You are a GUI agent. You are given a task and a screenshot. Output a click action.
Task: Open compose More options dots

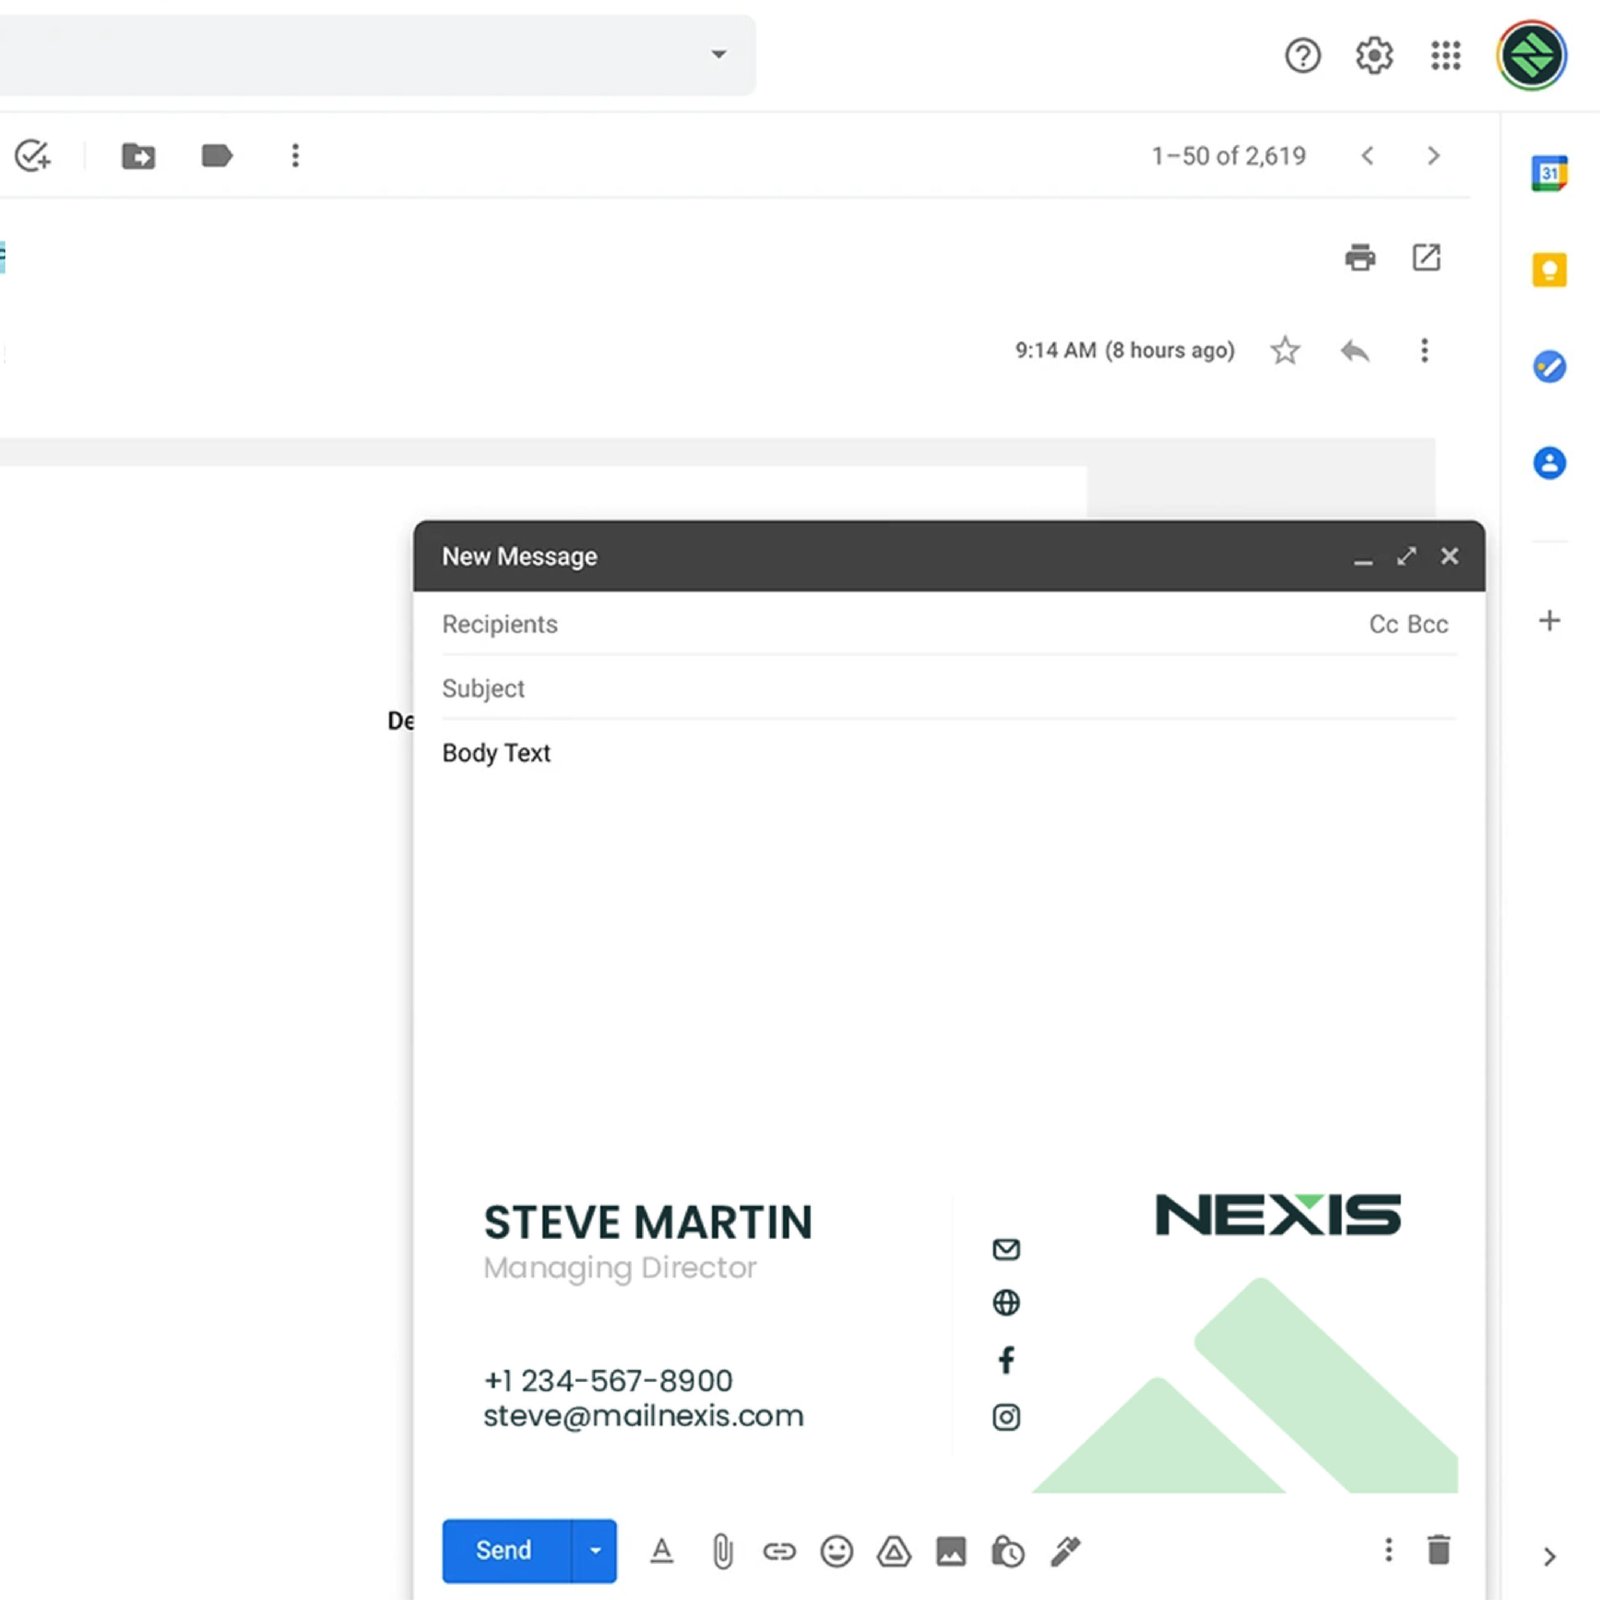click(x=1388, y=1550)
